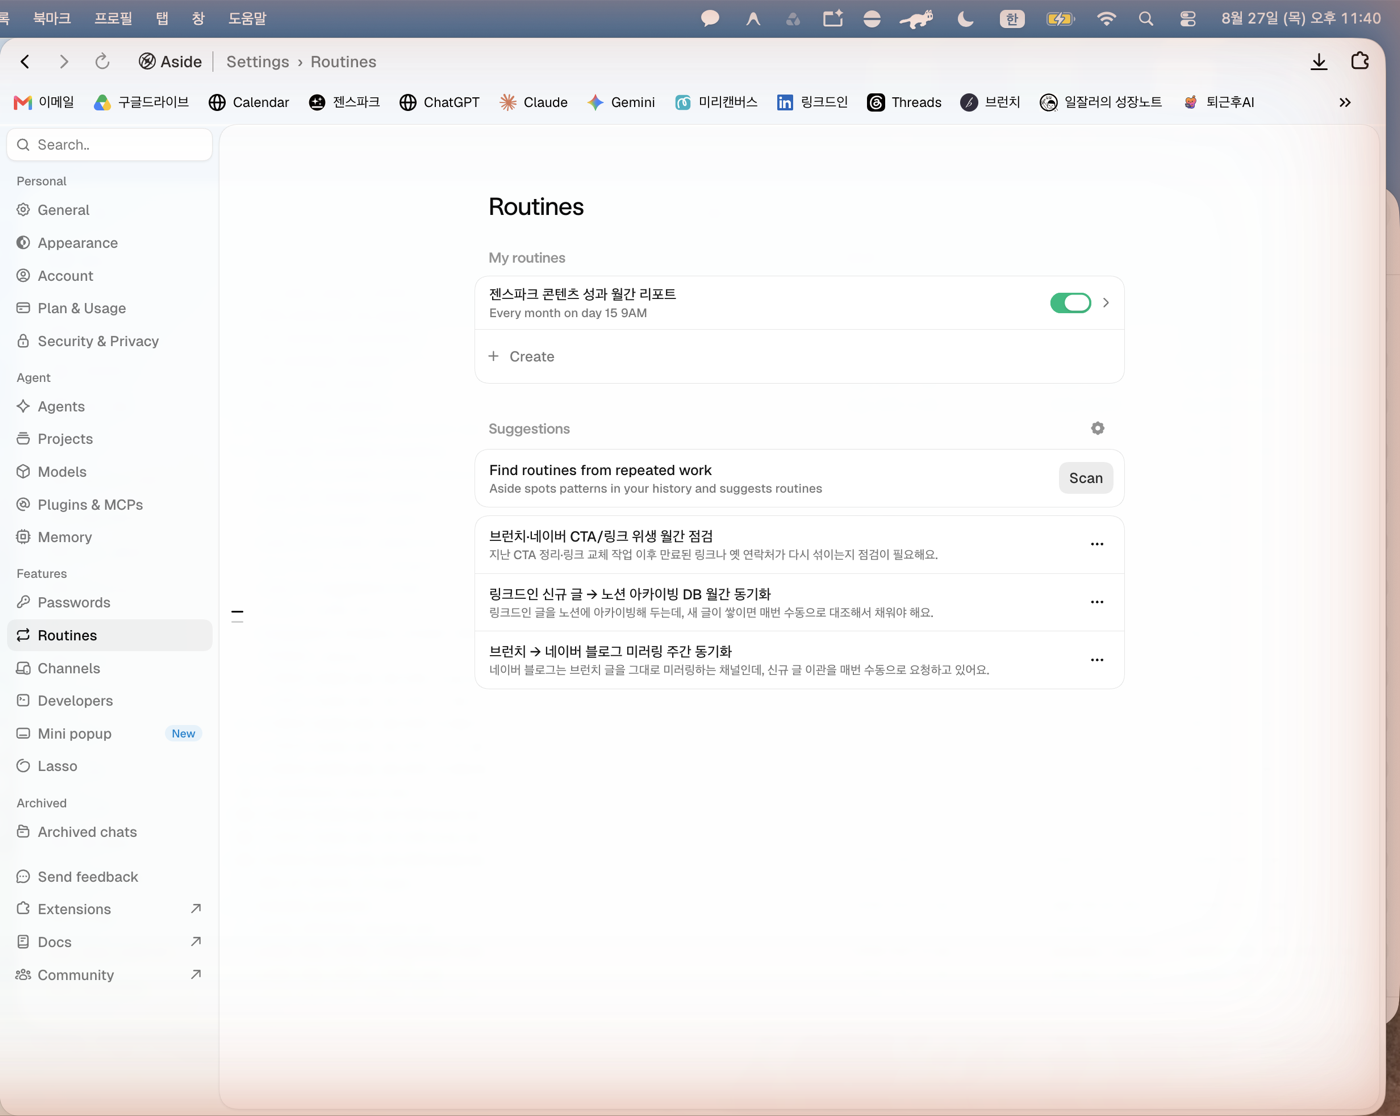Open the downloads icon in the toolbar

[x=1319, y=62]
